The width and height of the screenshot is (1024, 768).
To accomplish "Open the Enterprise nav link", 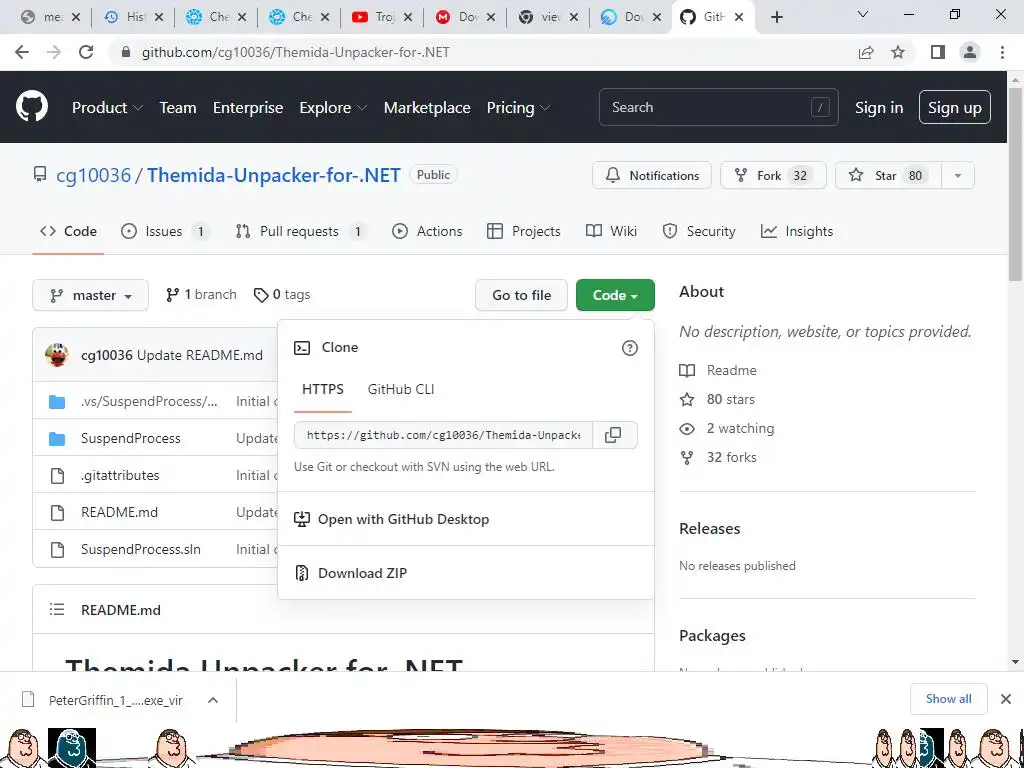I will coord(248,108).
